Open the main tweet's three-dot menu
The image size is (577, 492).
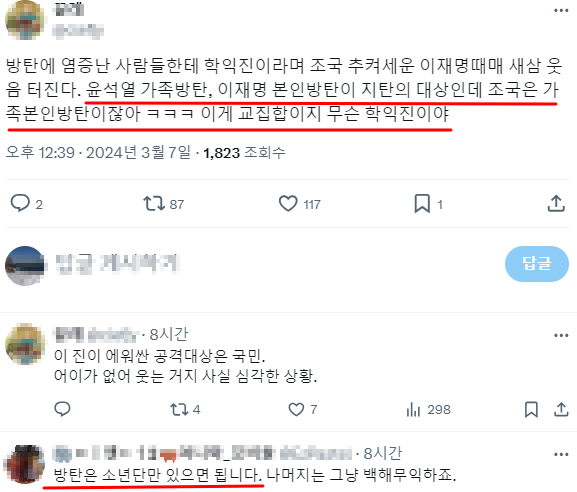[x=561, y=11]
